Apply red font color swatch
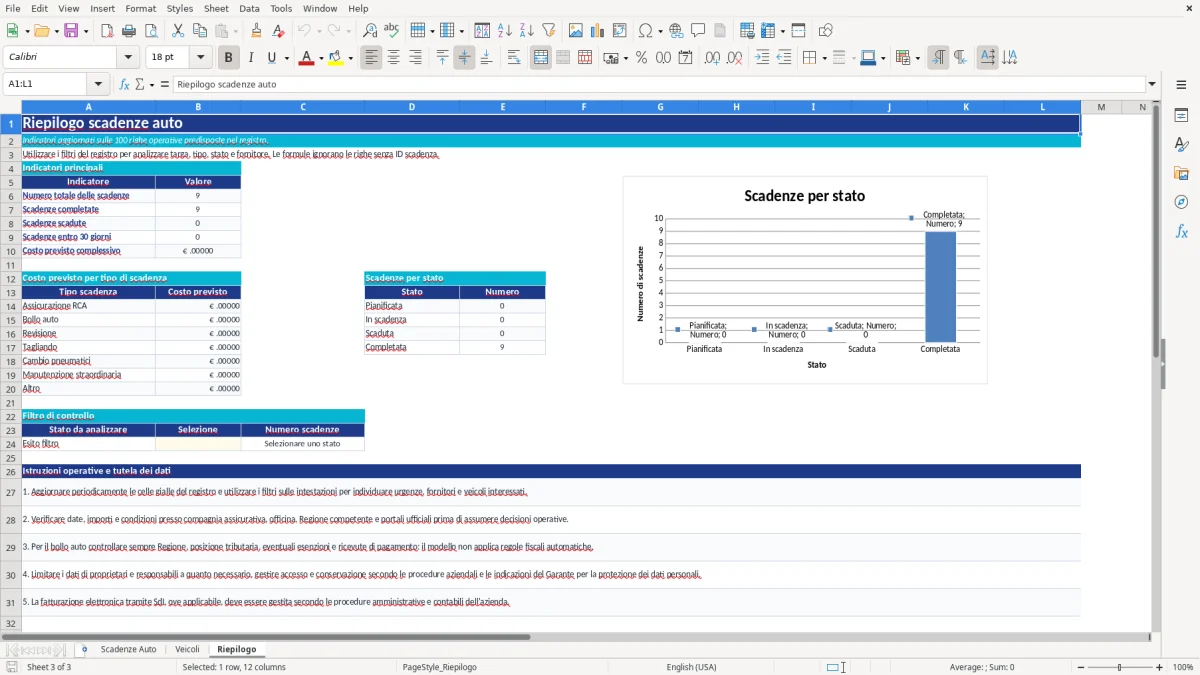Image resolution: width=1200 pixels, height=675 pixels. click(306, 58)
